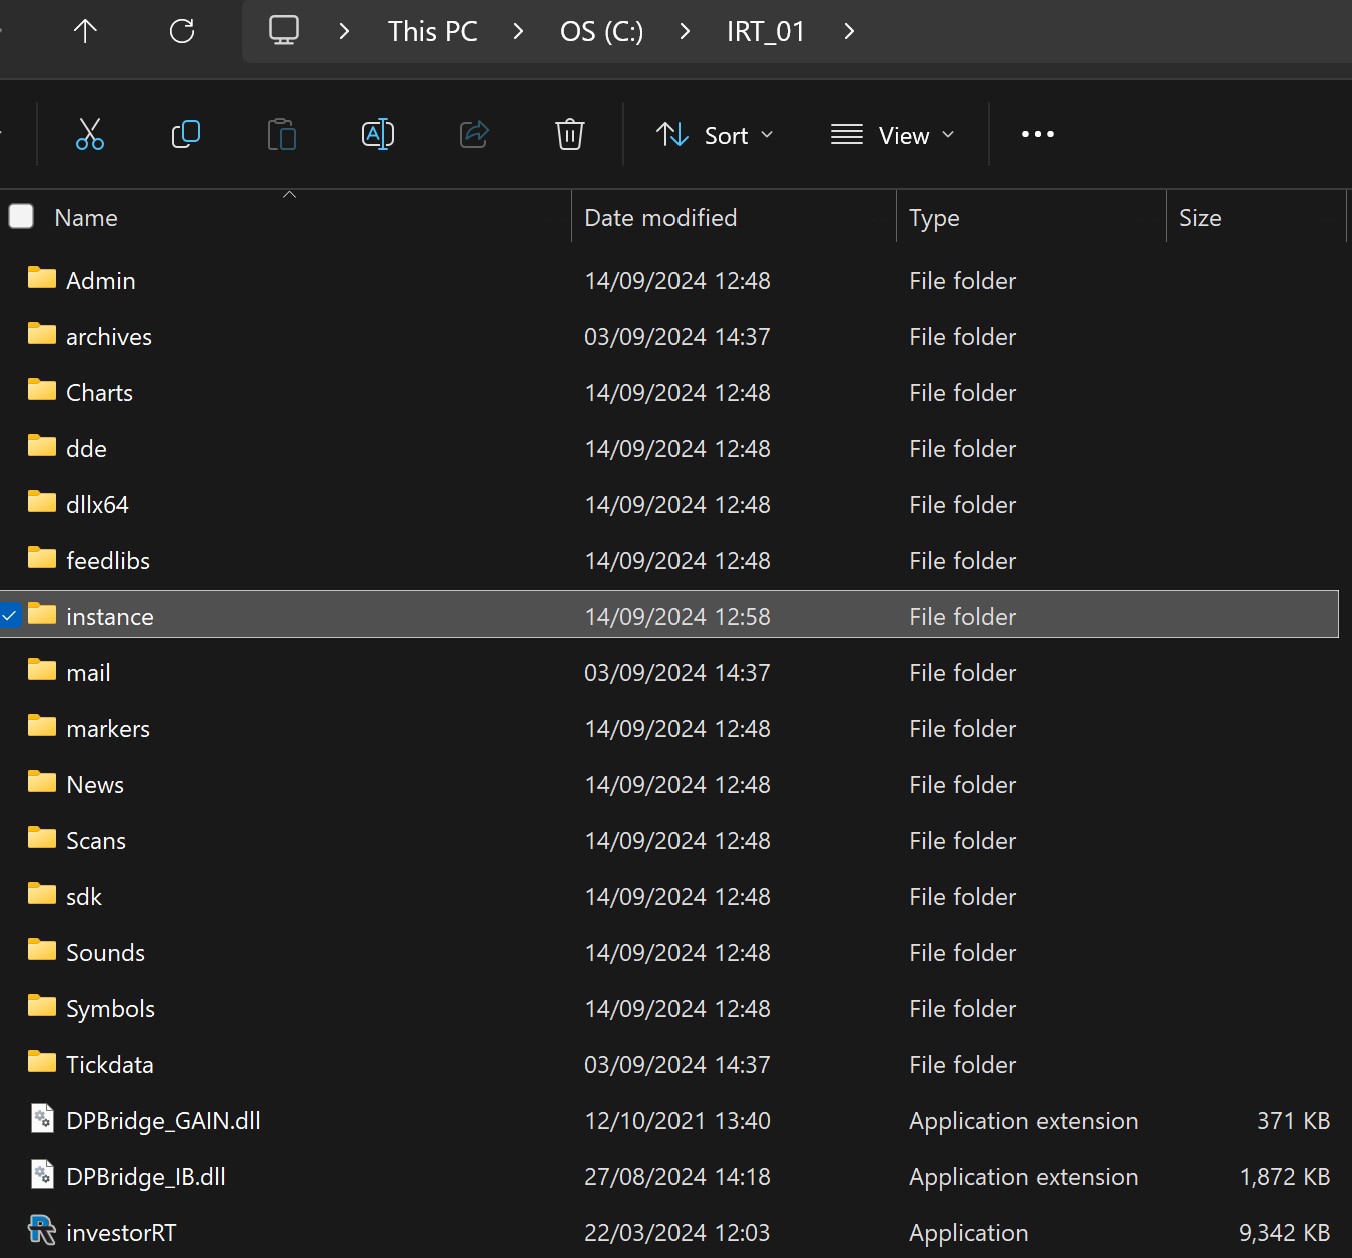Click the Application type of investorRT
1352x1258 pixels.
pyautogui.click(x=968, y=1233)
